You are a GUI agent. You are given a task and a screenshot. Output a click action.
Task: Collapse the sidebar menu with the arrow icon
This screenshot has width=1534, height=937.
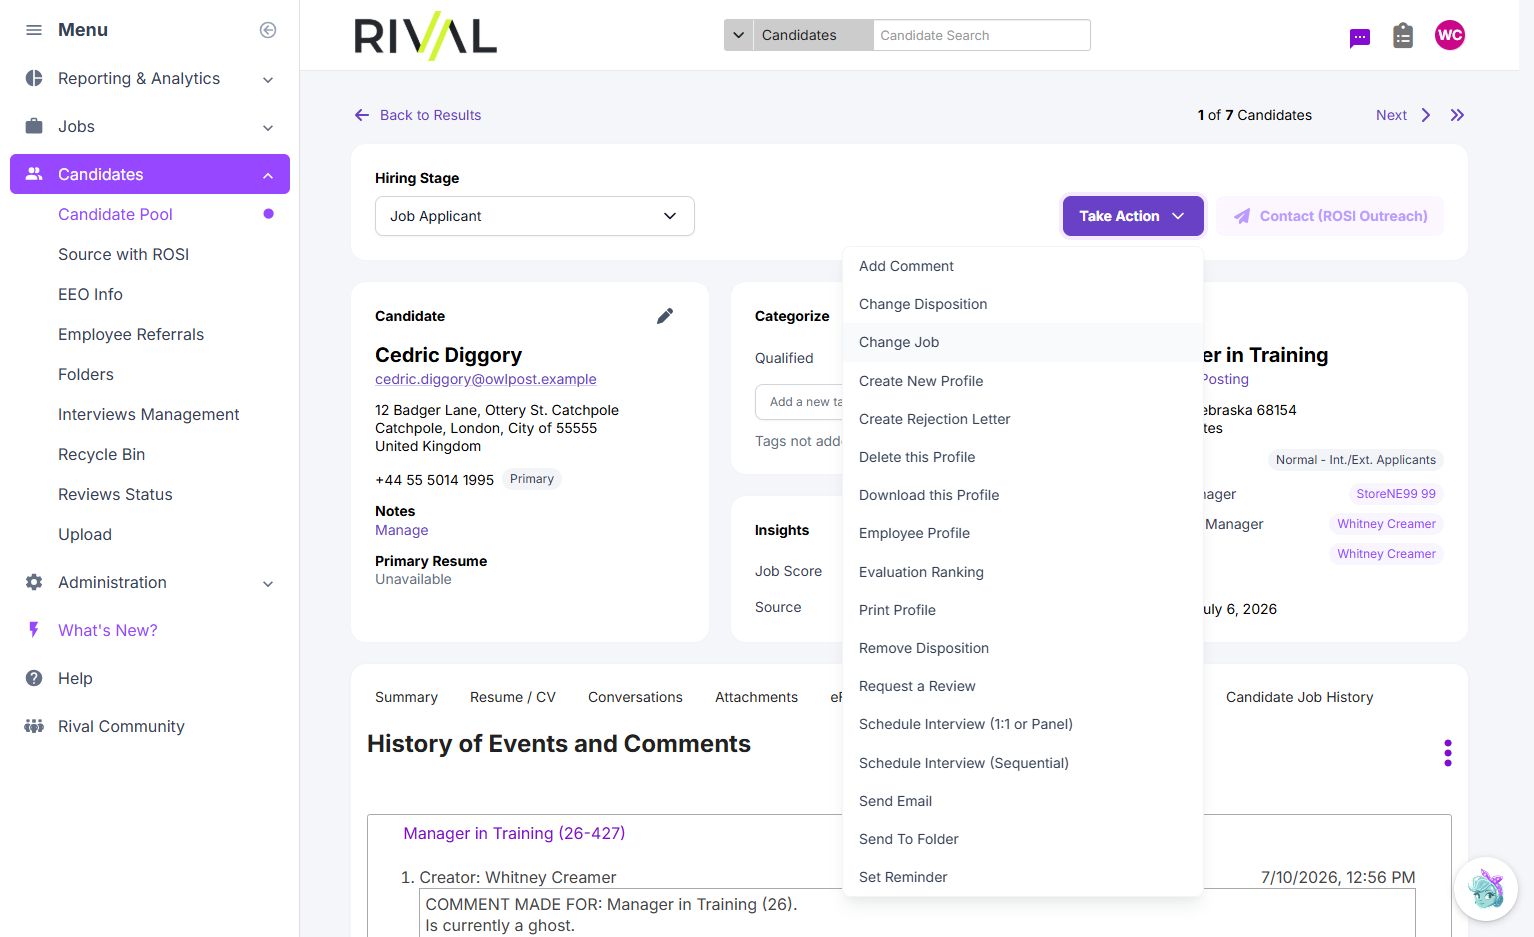click(268, 30)
